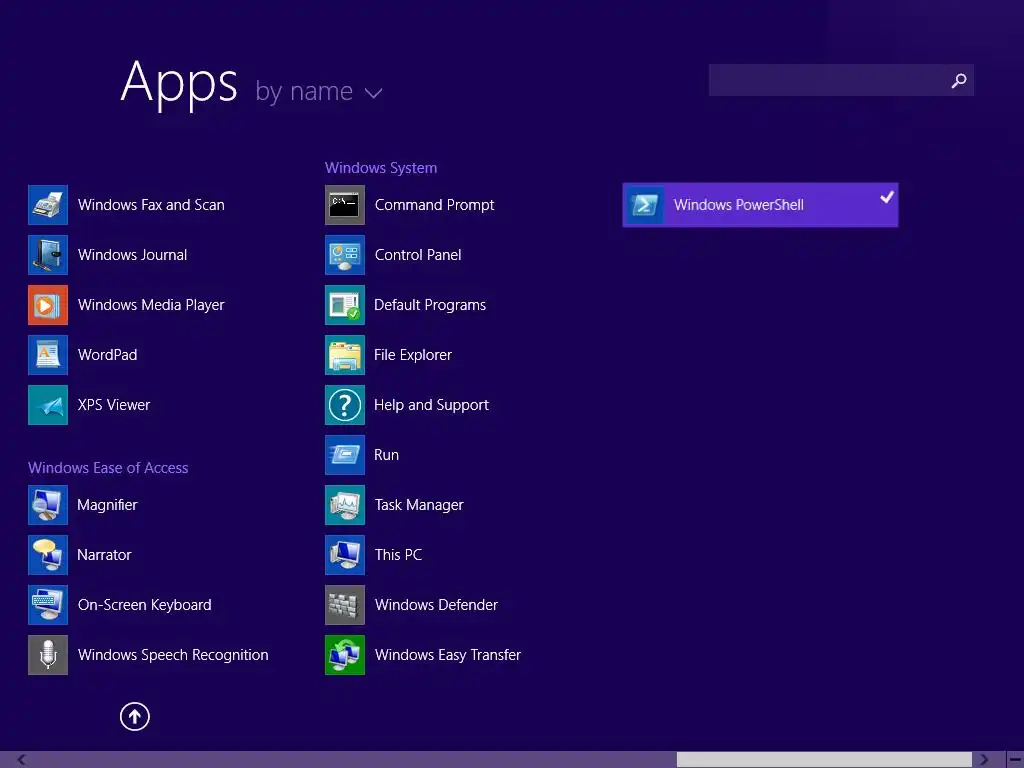The image size is (1024, 768).
Task: Click the 'Windows Media Player' label
Action: click(151, 305)
